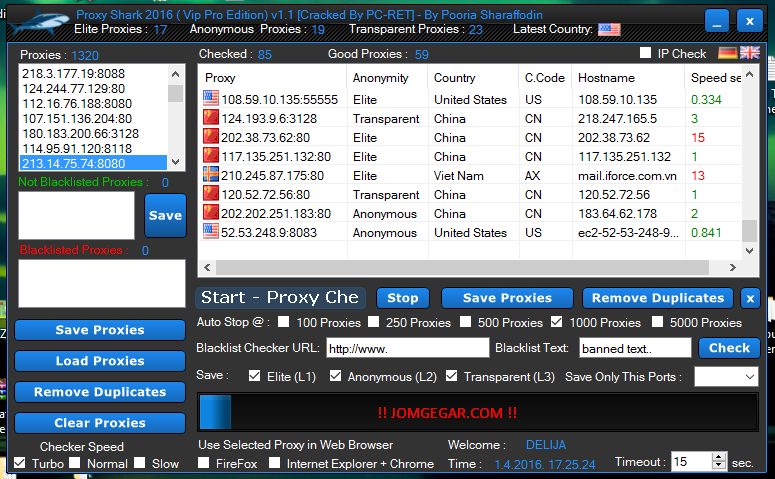Image resolution: width=775 pixels, height=479 pixels.
Task: Click the Latest Country US flag
Action: 609,29
